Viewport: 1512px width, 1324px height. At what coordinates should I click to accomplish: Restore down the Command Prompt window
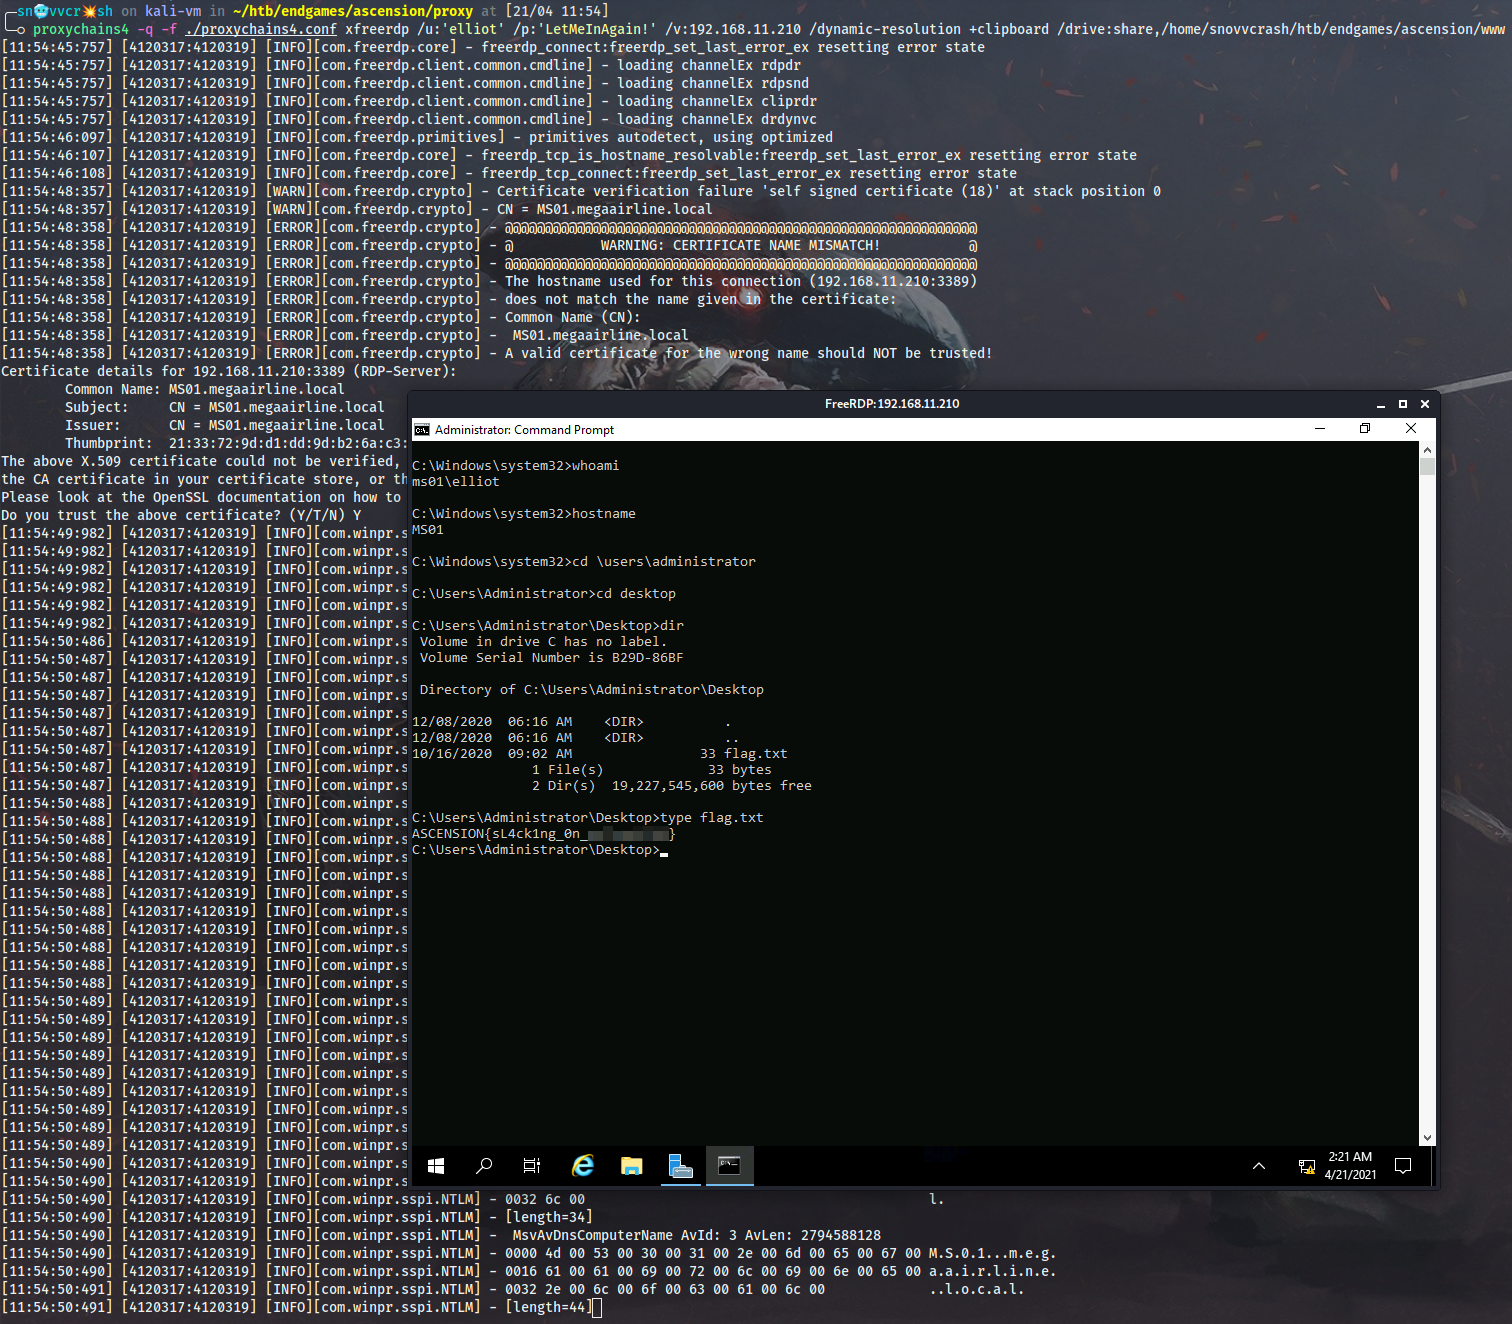[1365, 429]
